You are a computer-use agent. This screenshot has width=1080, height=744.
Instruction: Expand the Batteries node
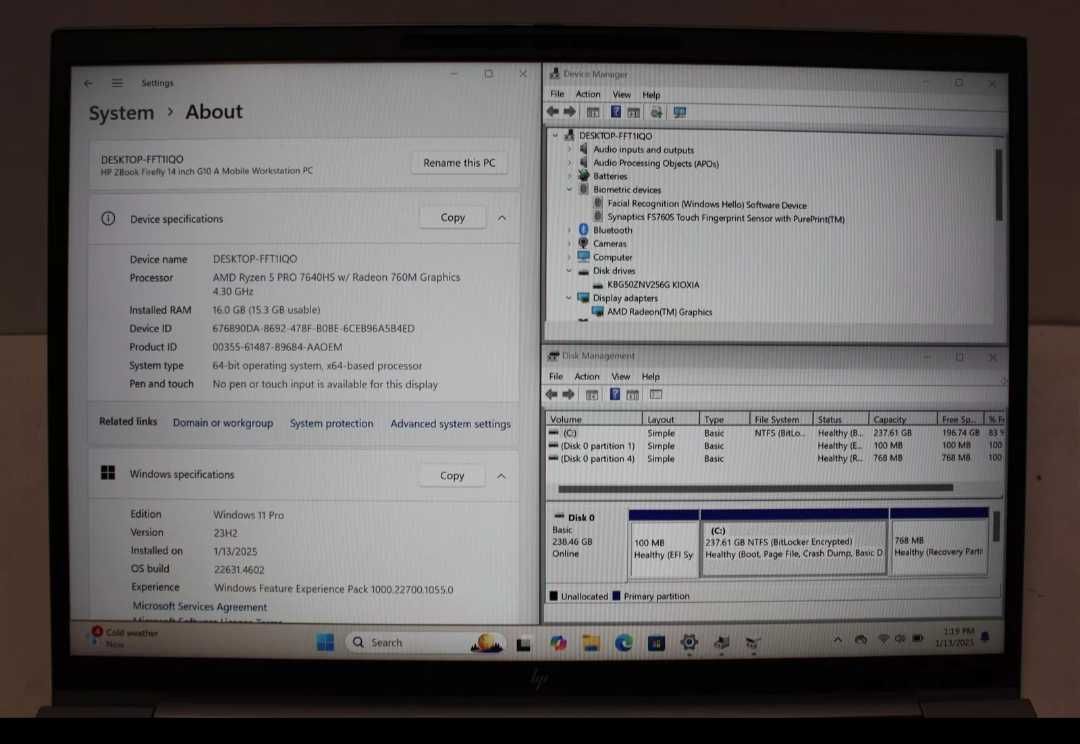[570, 176]
